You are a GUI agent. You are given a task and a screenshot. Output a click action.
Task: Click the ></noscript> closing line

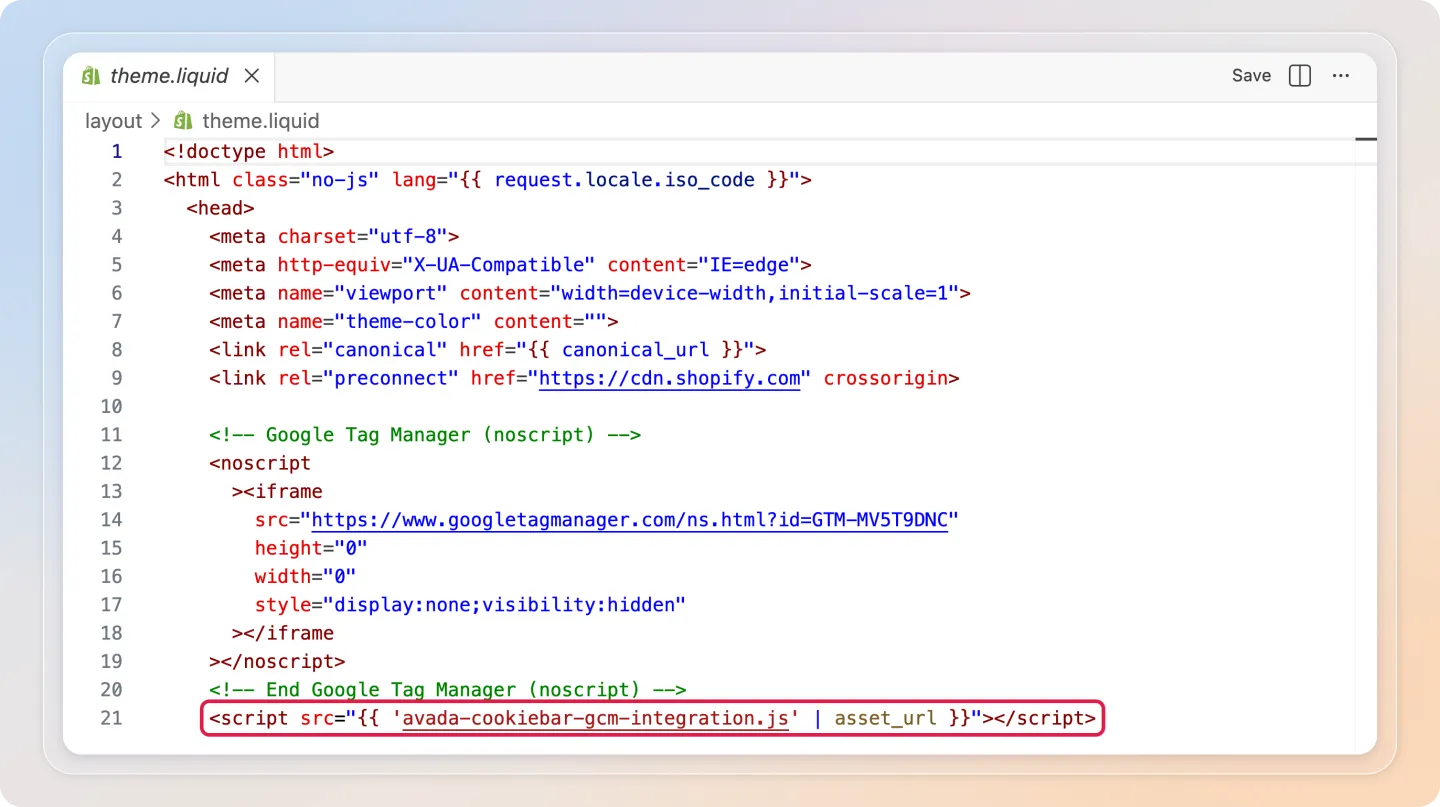click(278, 662)
